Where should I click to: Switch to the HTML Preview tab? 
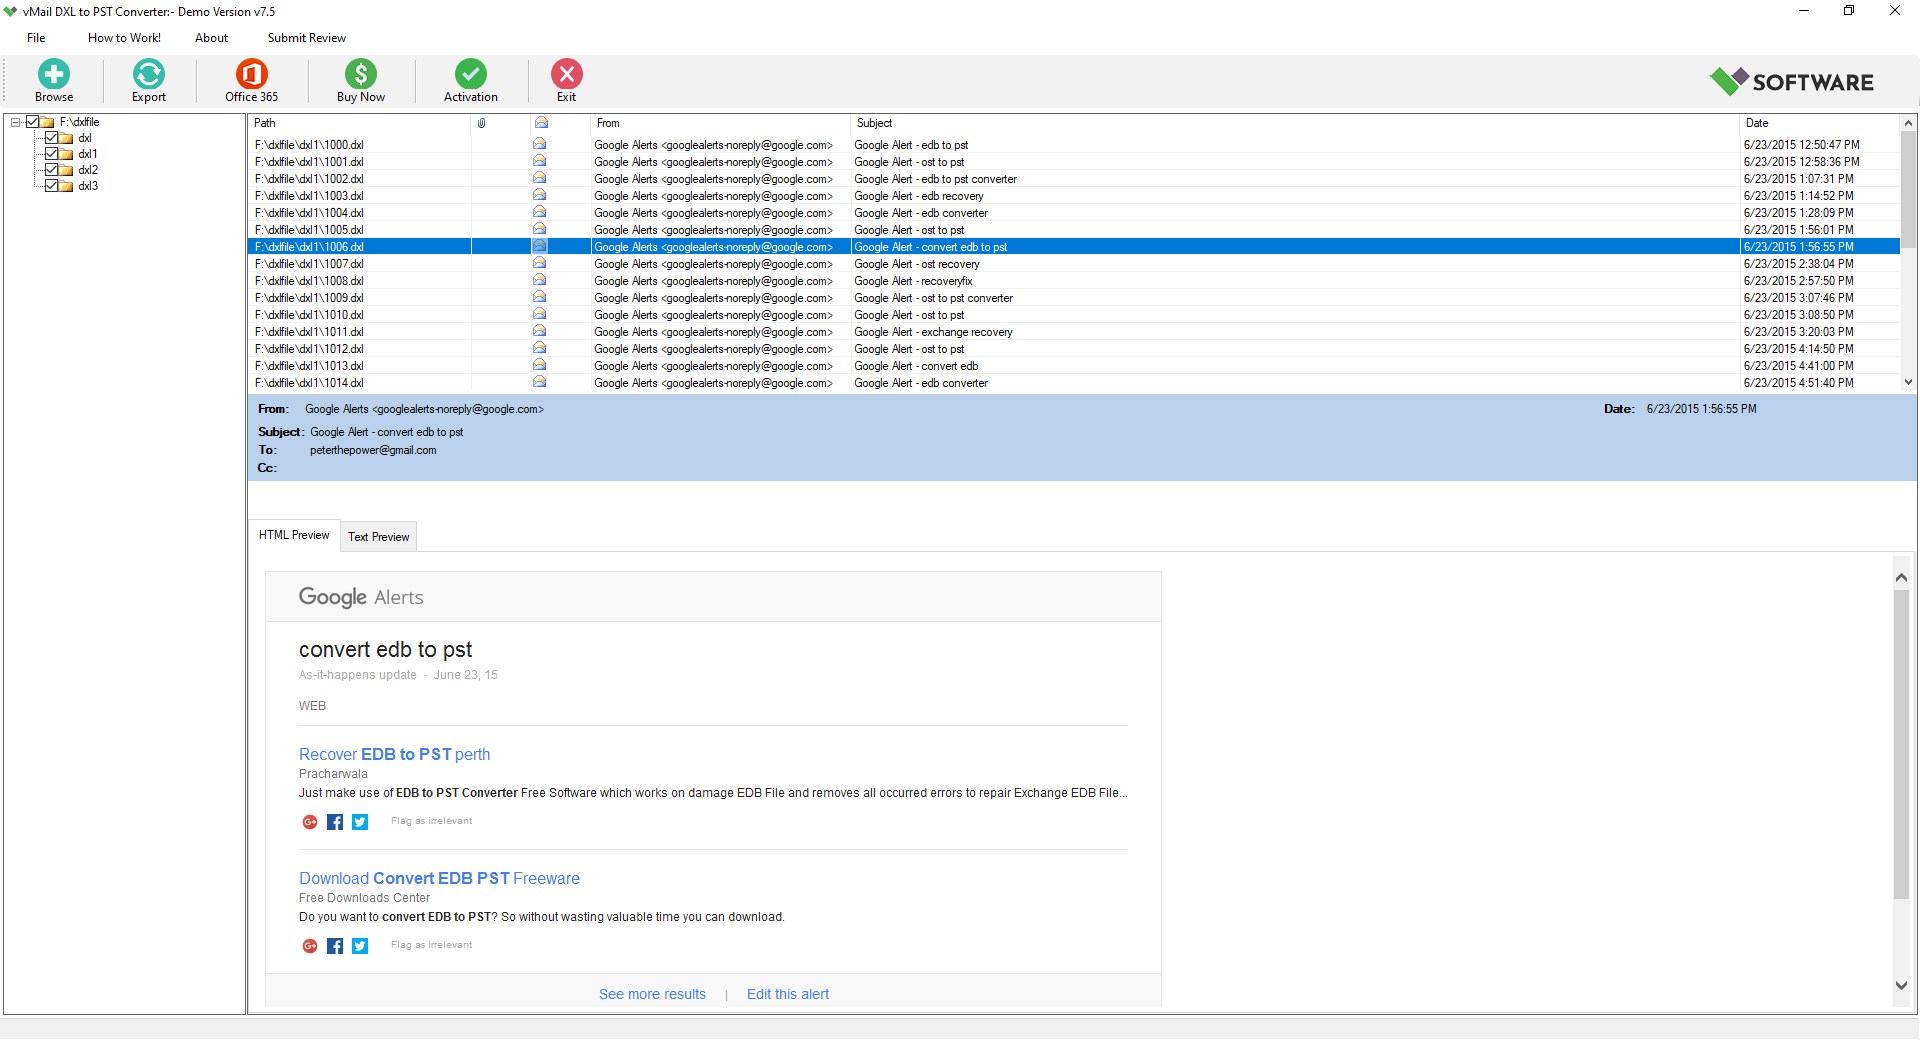pyautogui.click(x=294, y=535)
